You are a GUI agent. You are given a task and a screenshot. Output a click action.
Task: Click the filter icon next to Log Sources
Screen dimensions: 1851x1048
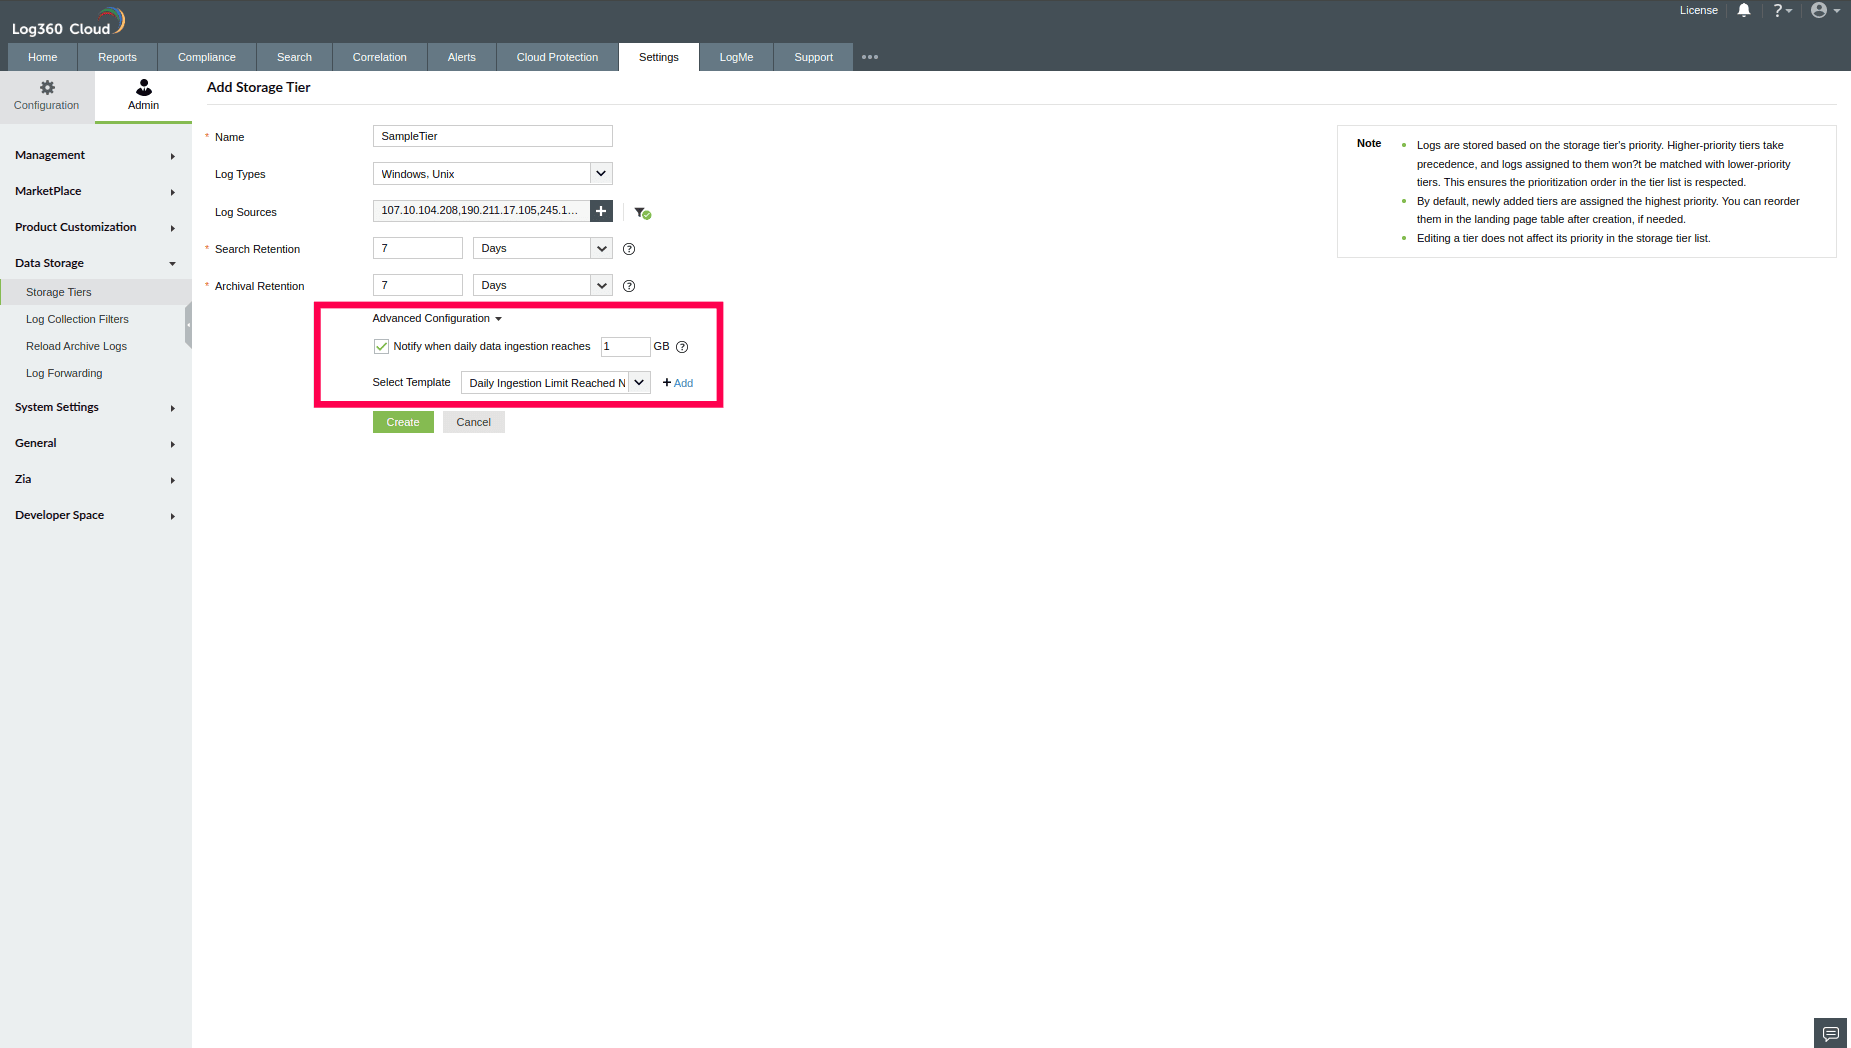[x=642, y=212]
